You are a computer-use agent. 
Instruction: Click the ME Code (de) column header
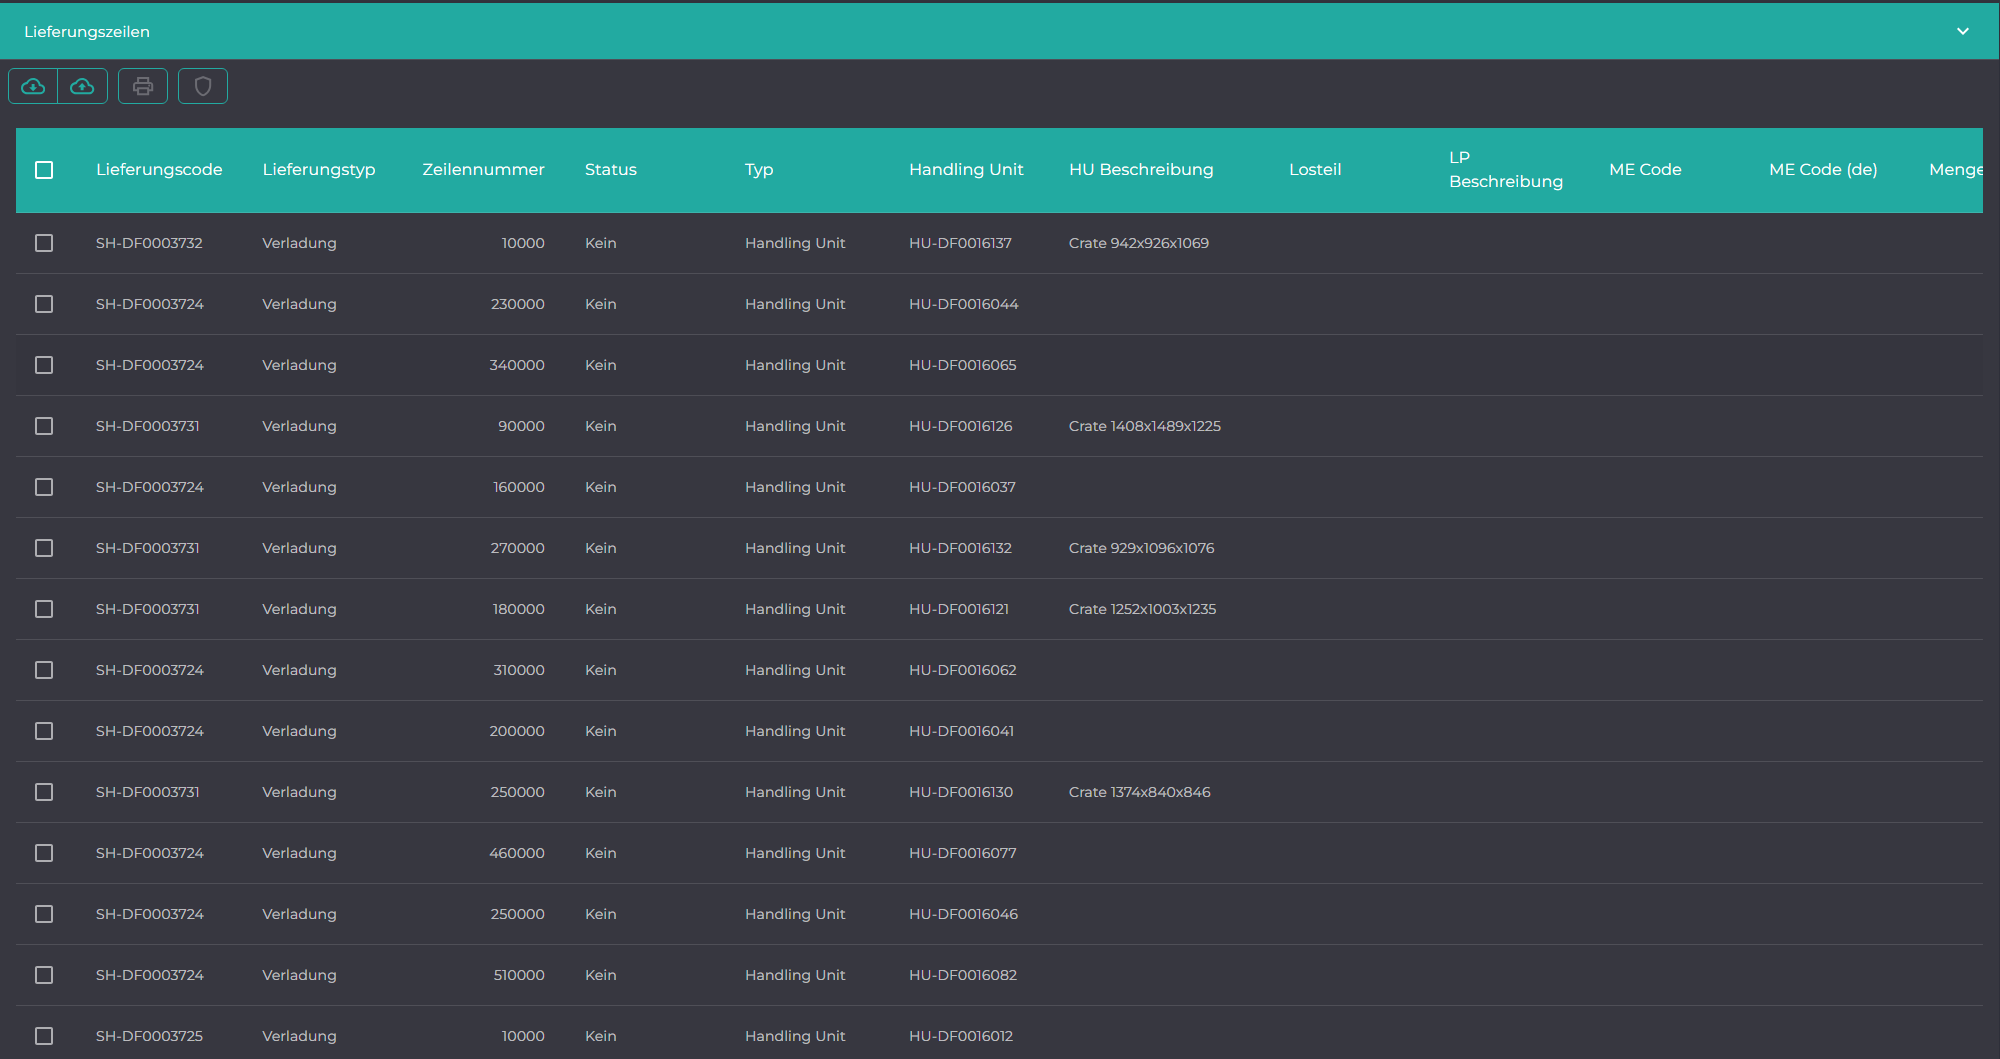tap(1823, 170)
